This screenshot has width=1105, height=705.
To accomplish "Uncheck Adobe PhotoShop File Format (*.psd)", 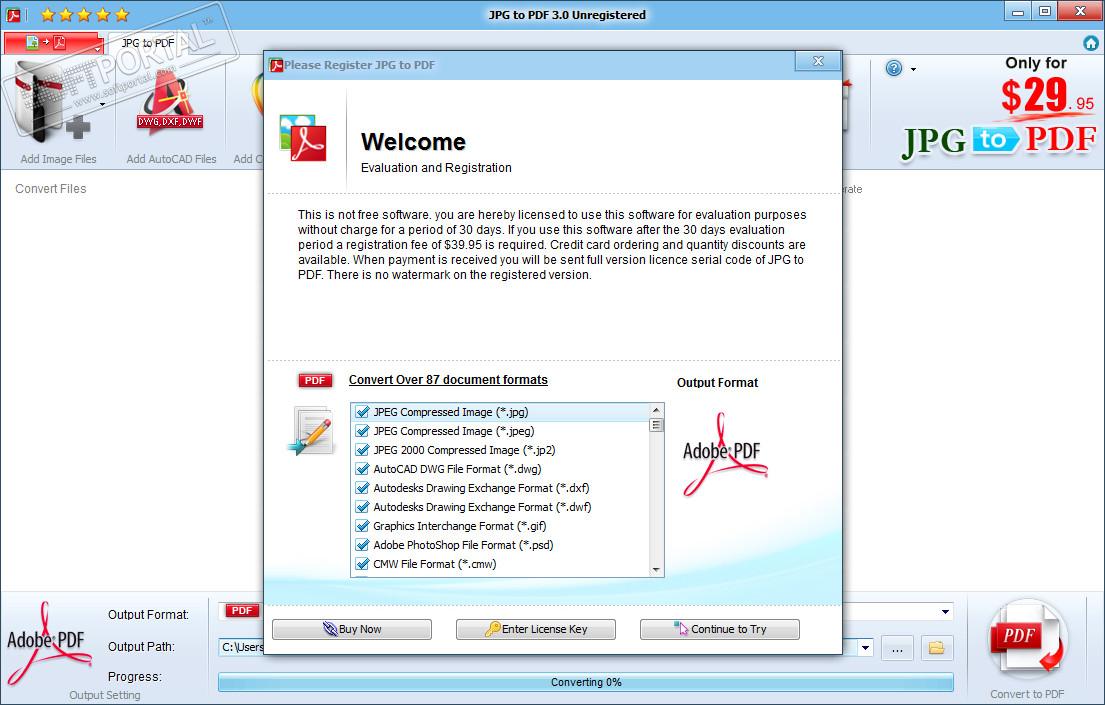I will click(363, 545).
